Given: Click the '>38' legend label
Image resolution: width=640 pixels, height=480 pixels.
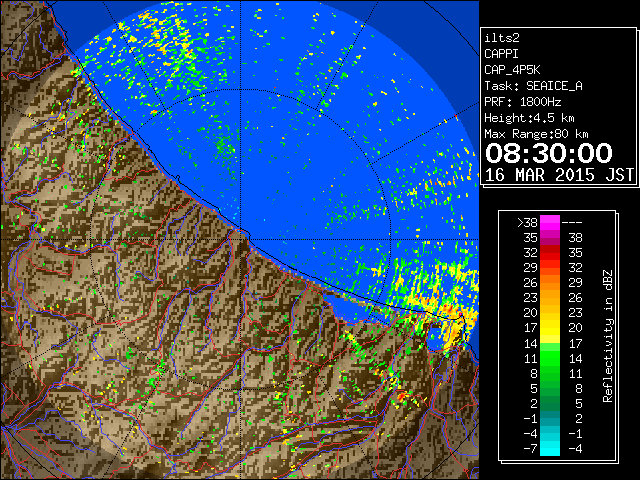Looking at the screenshot, I should click(527, 223).
